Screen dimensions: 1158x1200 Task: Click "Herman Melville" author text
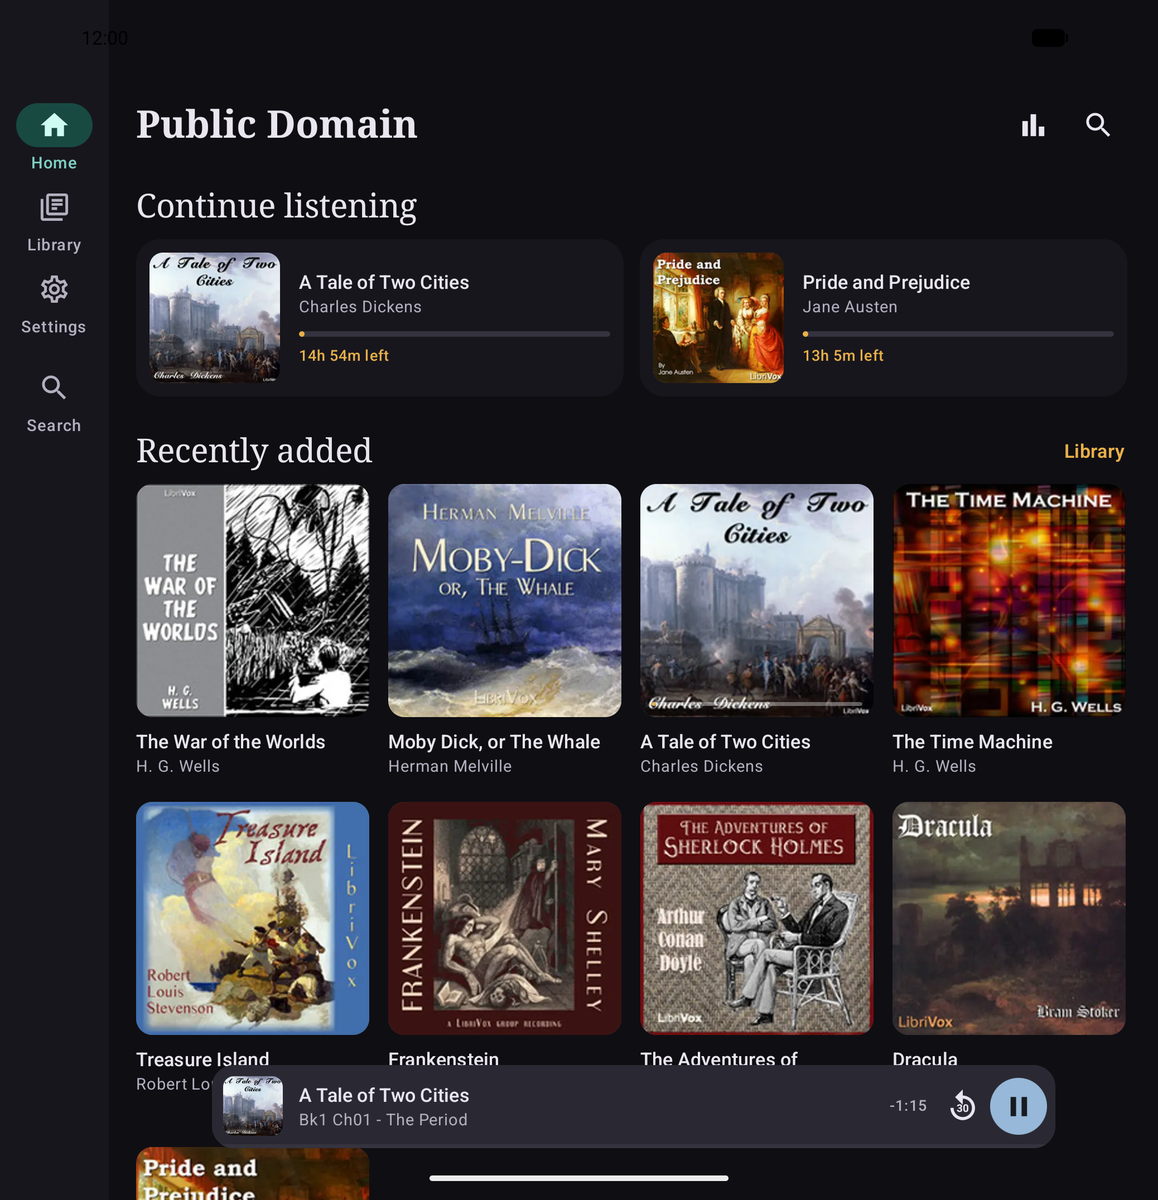[450, 766]
